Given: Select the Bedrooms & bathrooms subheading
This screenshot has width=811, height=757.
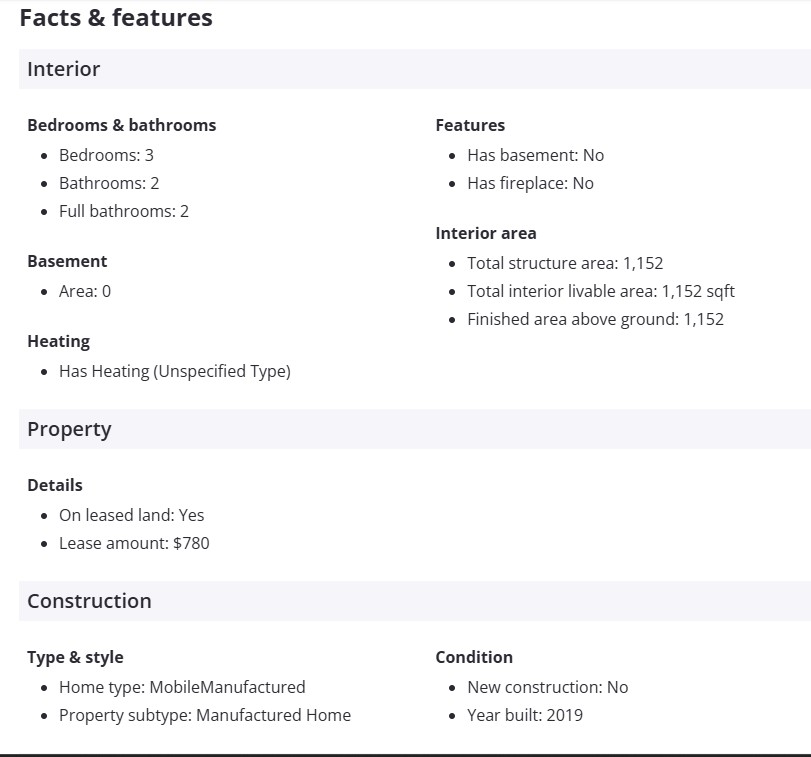Looking at the screenshot, I should click(121, 125).
